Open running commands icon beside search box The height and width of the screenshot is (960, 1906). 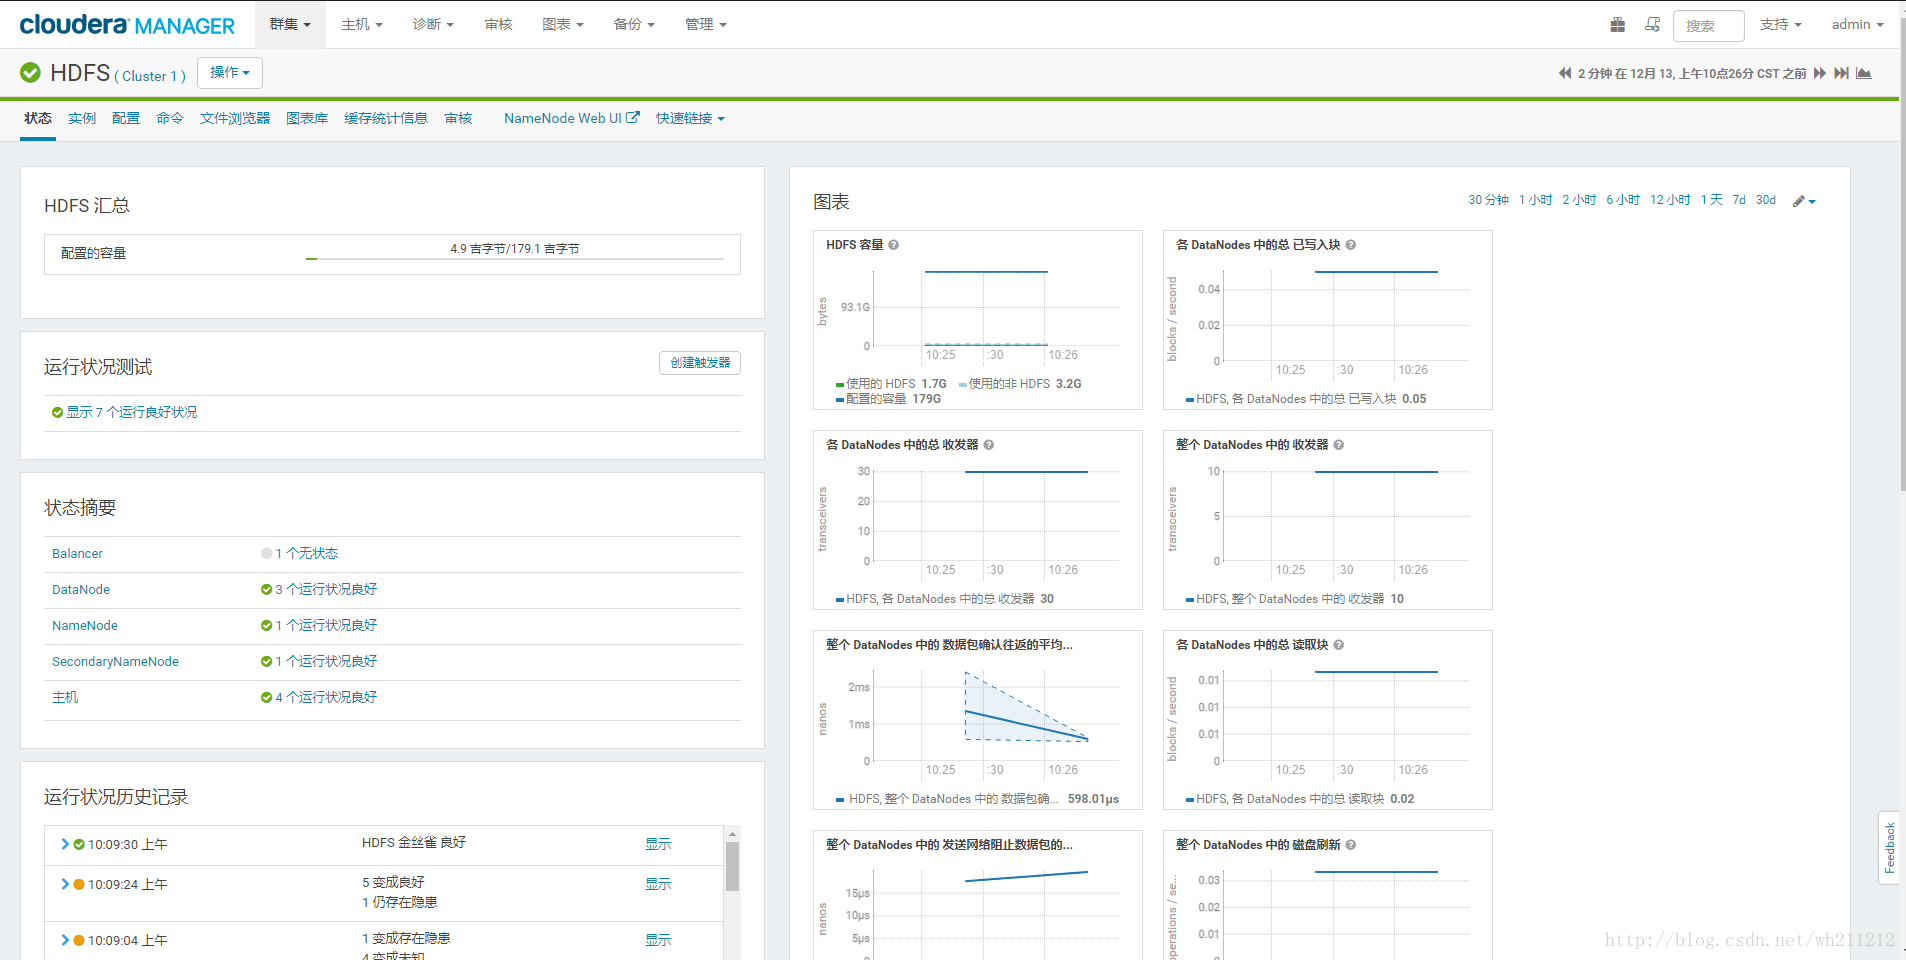(1652, 25)
